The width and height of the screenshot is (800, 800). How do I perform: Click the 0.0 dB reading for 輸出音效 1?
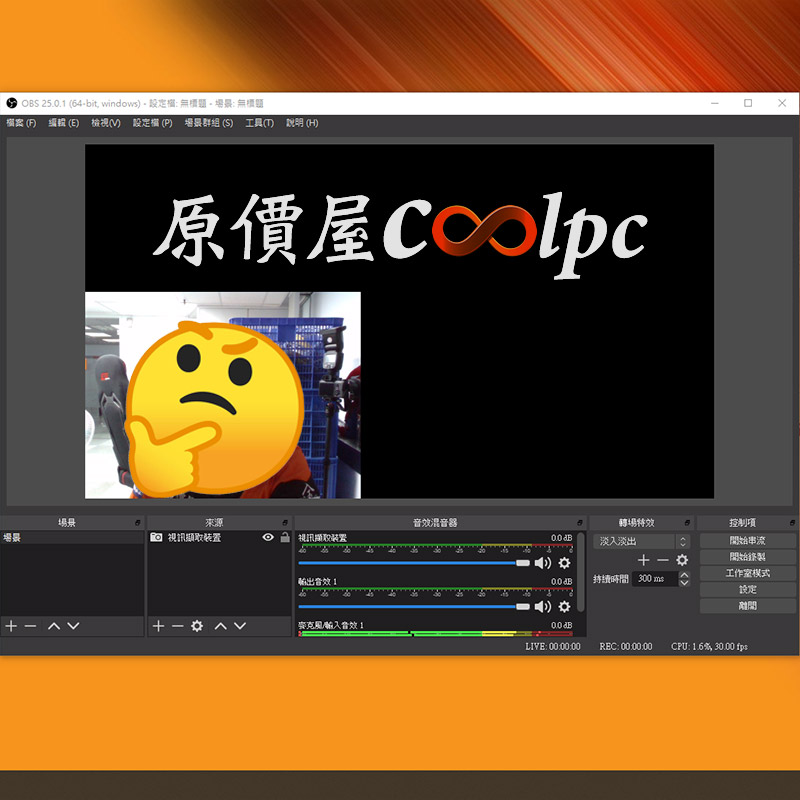pos(561,581)
